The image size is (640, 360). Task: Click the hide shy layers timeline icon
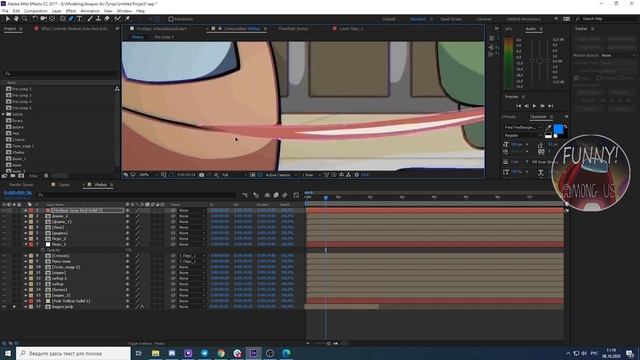point(267,196)
